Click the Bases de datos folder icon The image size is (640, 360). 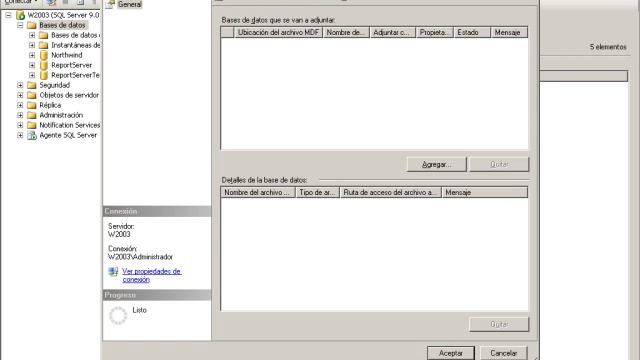pos(32,25)
